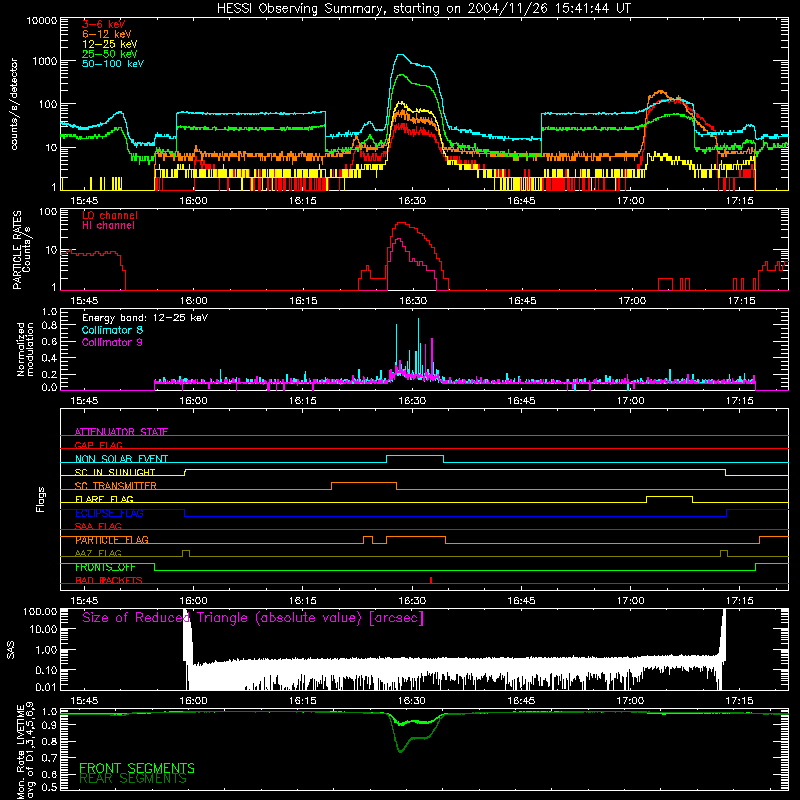This screenshot has width=800, height=800.
Task: Pick the red 3-6 keV legend label
Action: click(103, 24)
